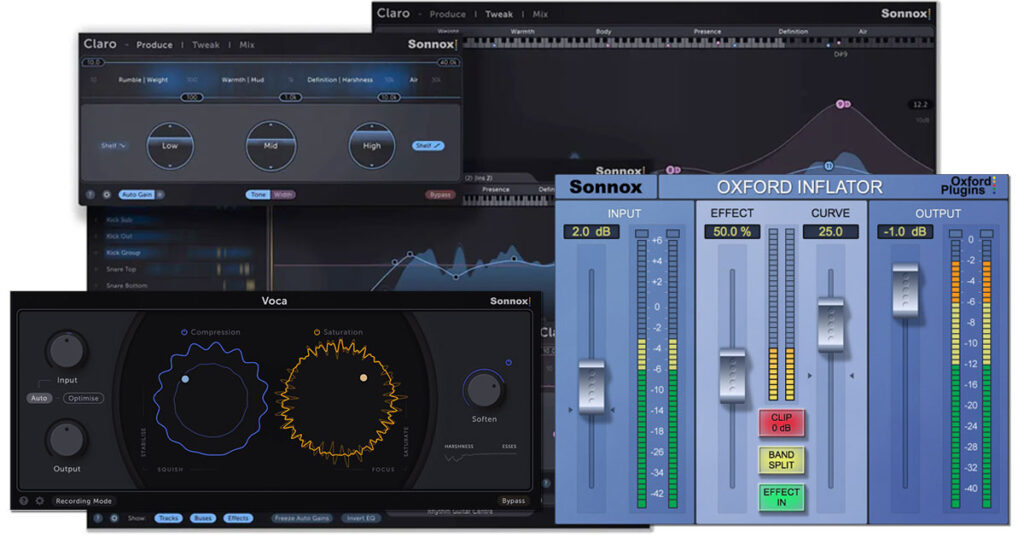The height and width of the screenshot is (538, 1024).
Task: Click the Invert EQ button
Action: point(360,518)
